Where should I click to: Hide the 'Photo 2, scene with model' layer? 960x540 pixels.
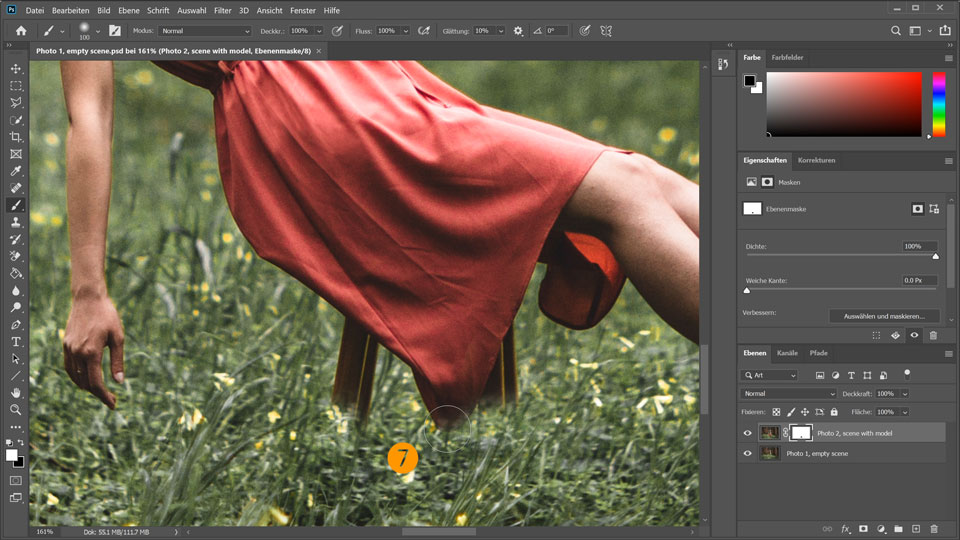[747, 433]
